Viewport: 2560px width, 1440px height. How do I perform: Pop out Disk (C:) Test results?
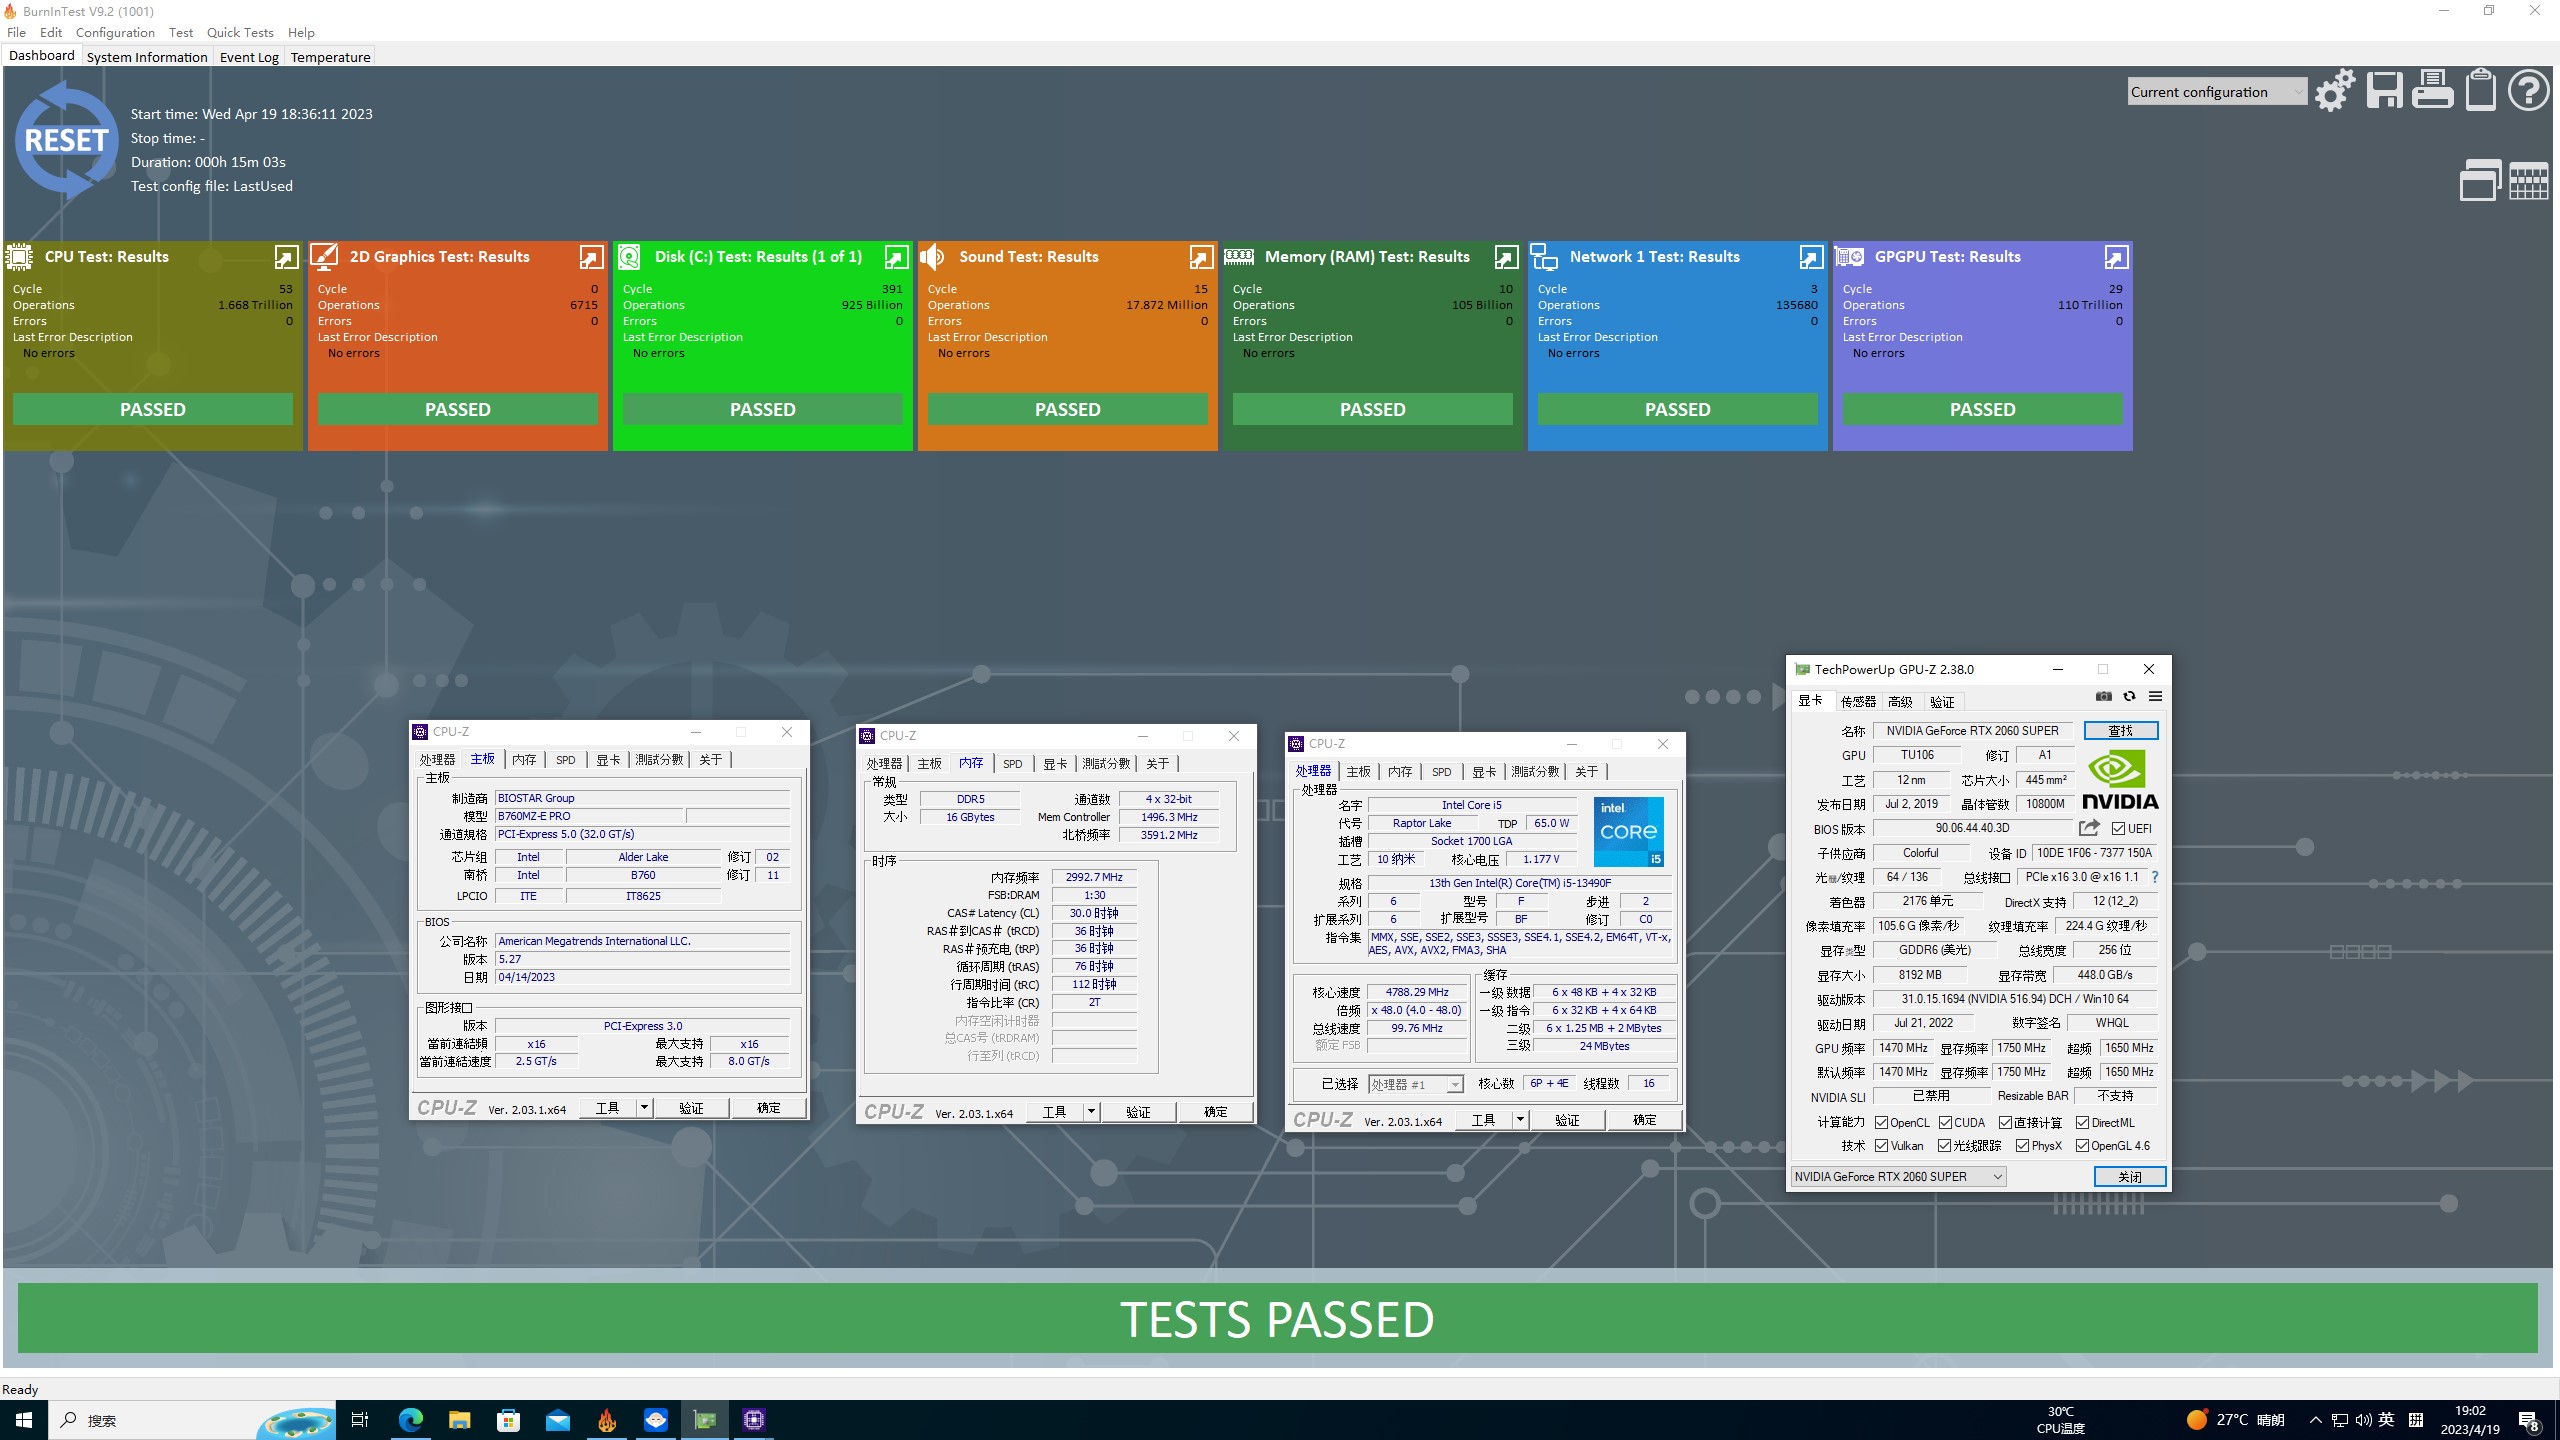(896, 258)
